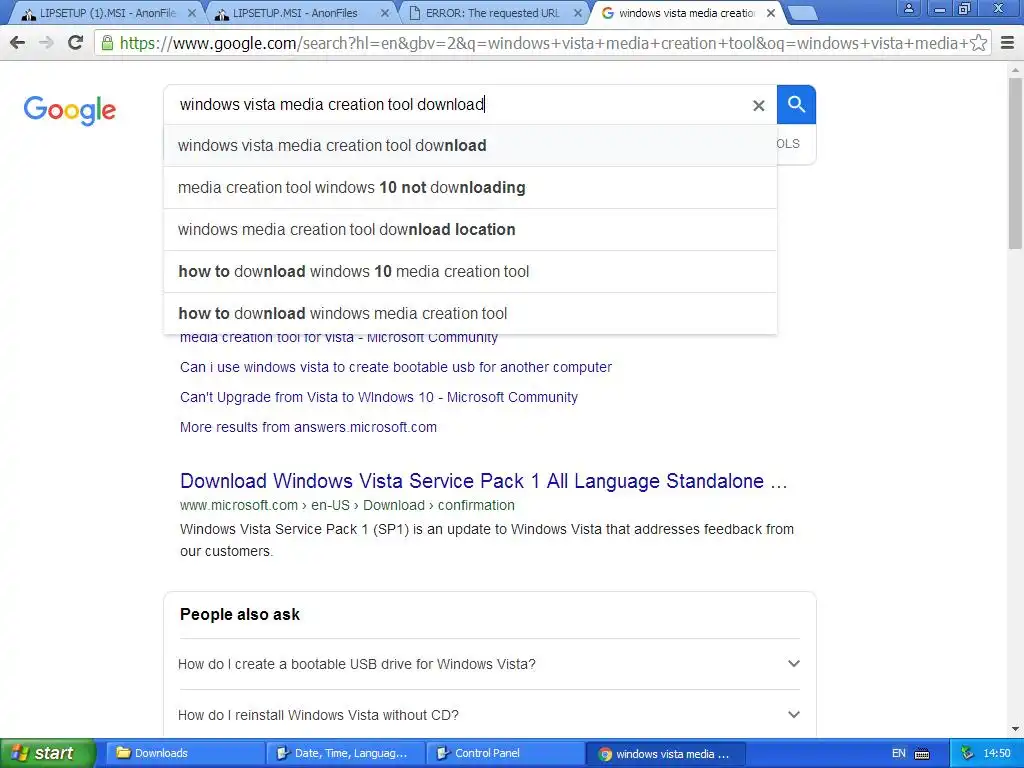Viewport: 1024px width, 768px height.
Task: Choose suggestion windows media creation tool download location
Action: click(470, 229)
